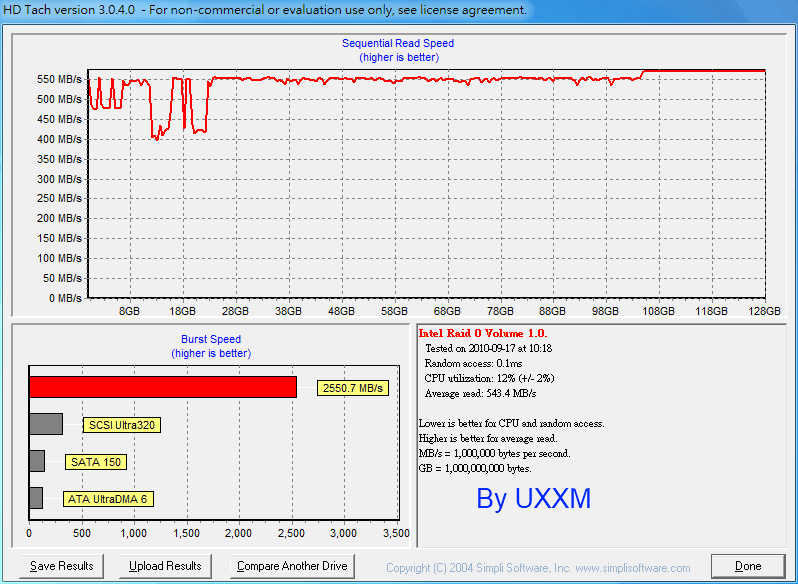
Task: Click the Intel Raid 0 Volume 1.0. heading
Action: (x=482, y=334)
